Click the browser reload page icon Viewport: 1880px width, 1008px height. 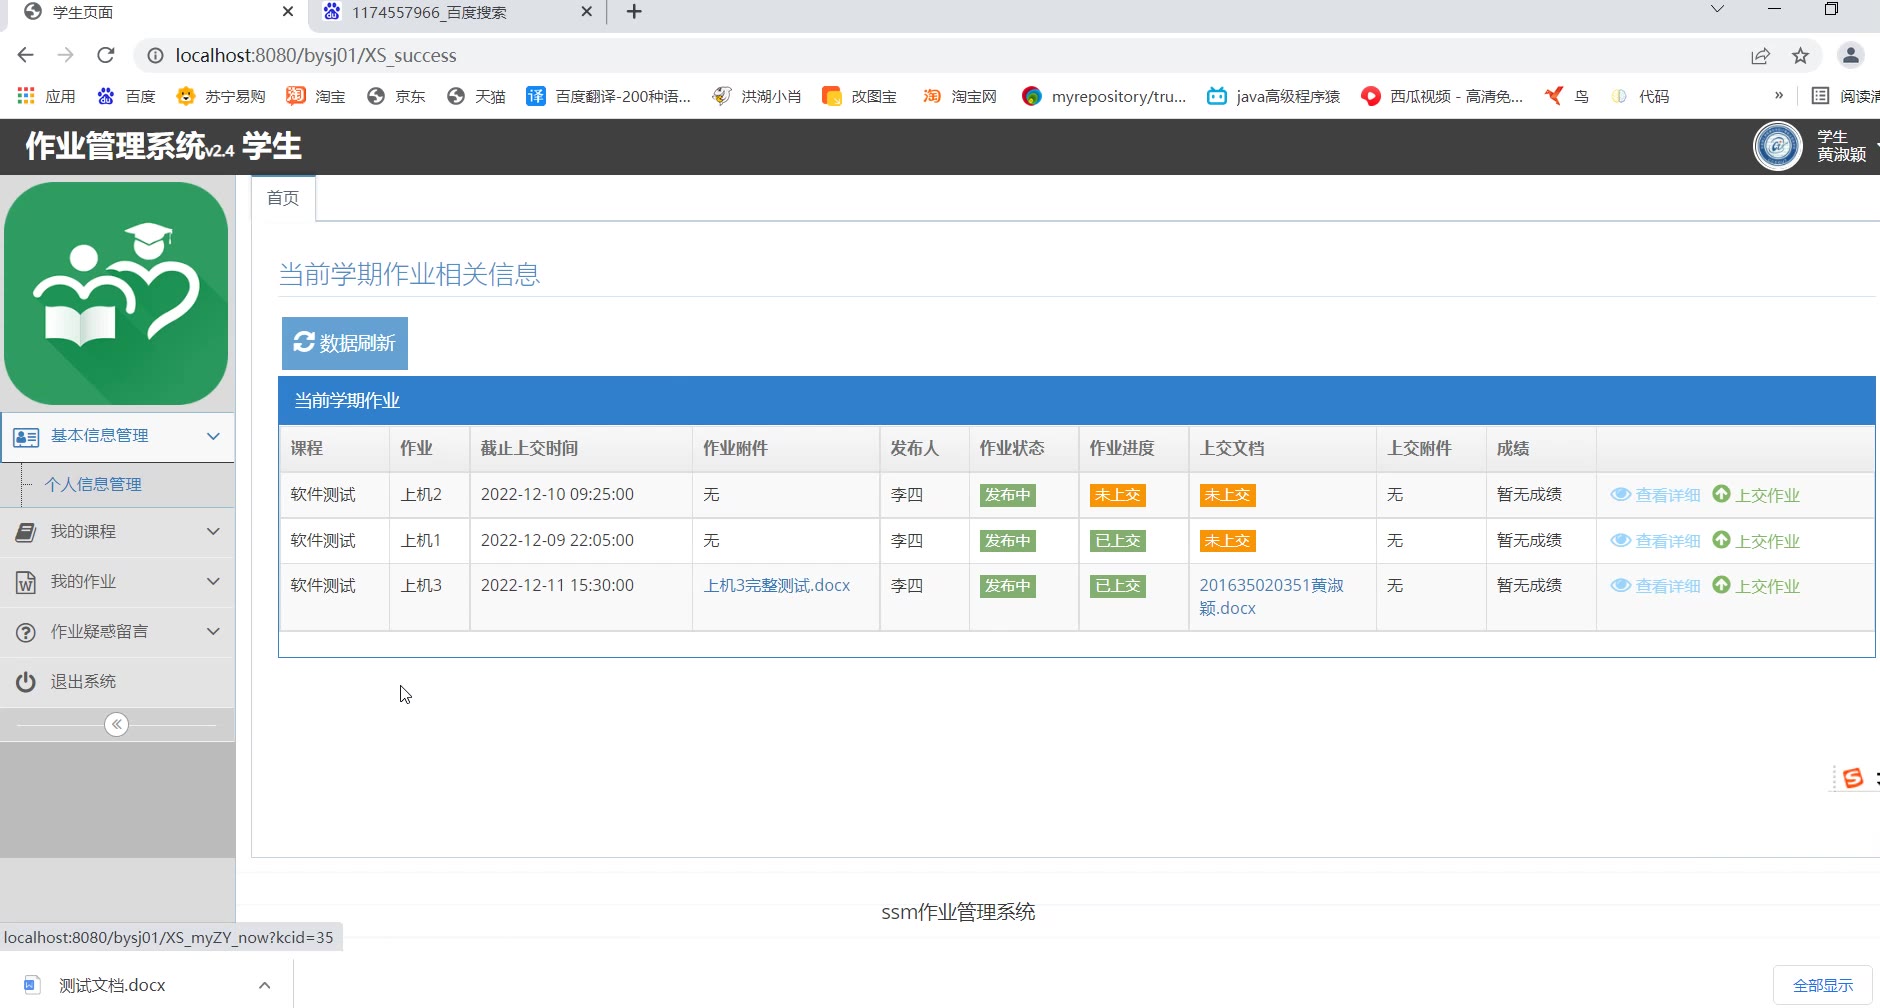point(106,56)
